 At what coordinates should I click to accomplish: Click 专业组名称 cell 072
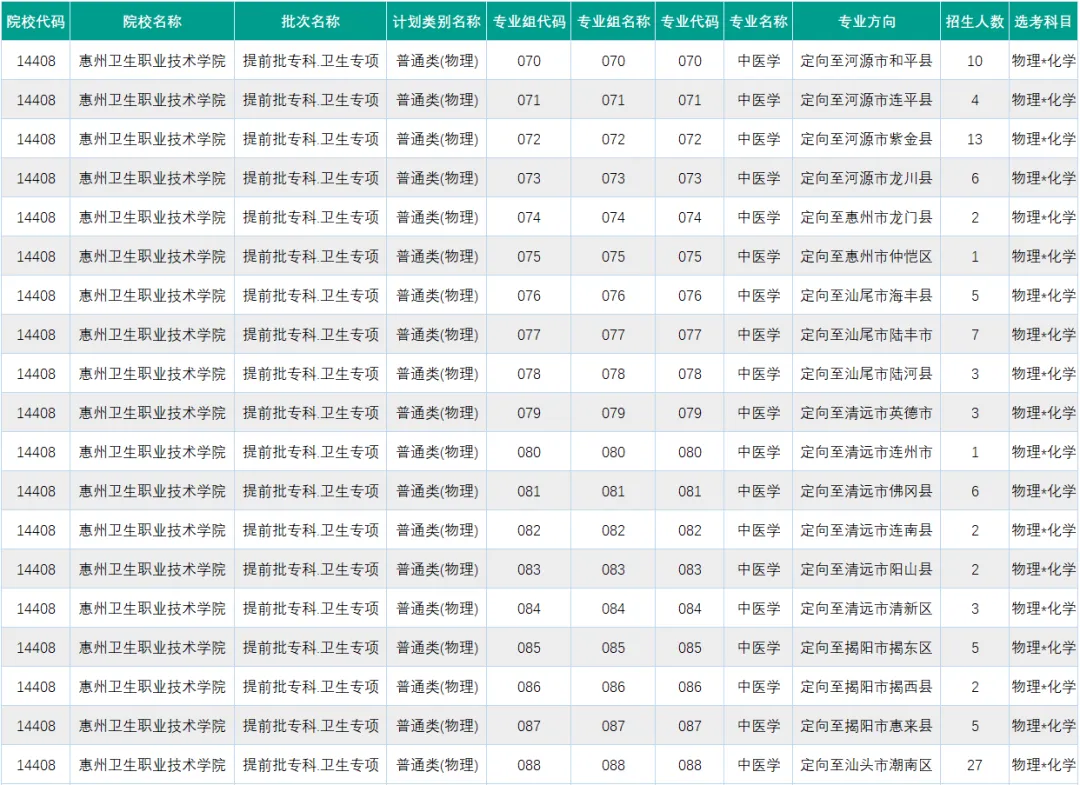[x=613, y=139]
